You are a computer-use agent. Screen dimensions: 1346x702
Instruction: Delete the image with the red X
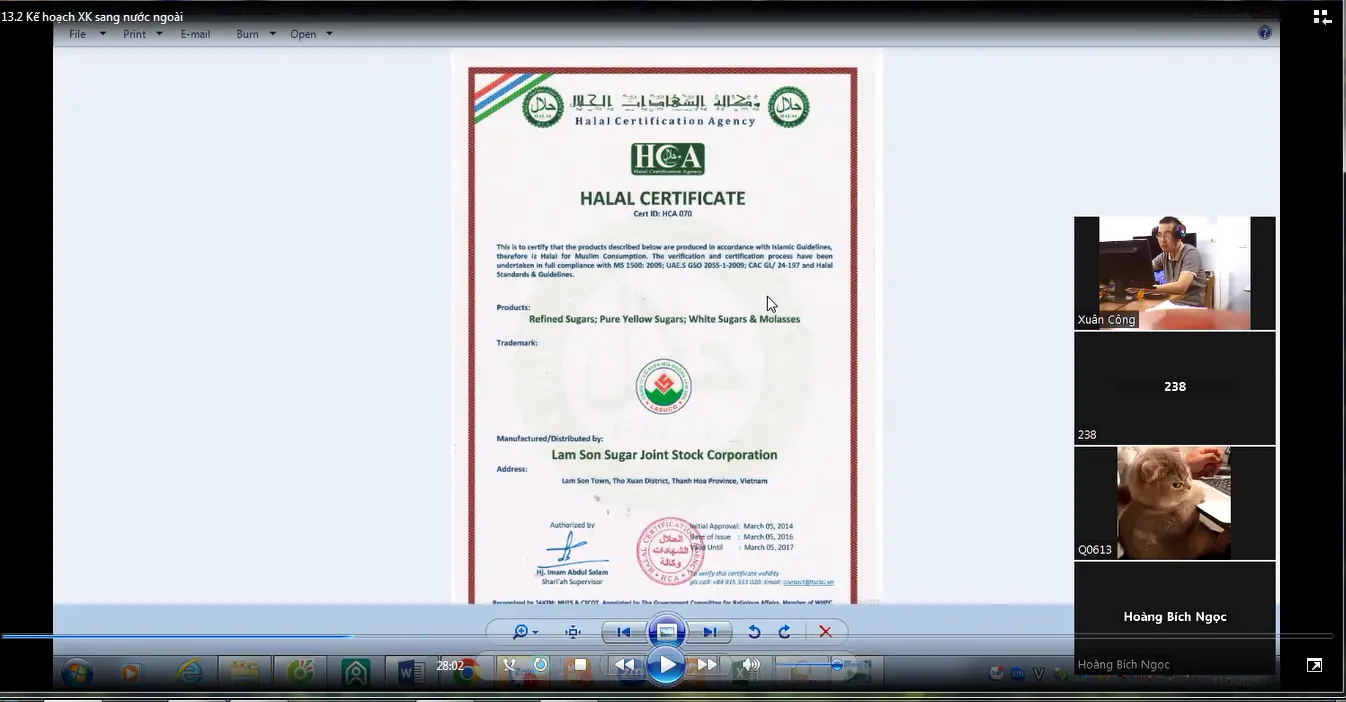click(825, 632)
